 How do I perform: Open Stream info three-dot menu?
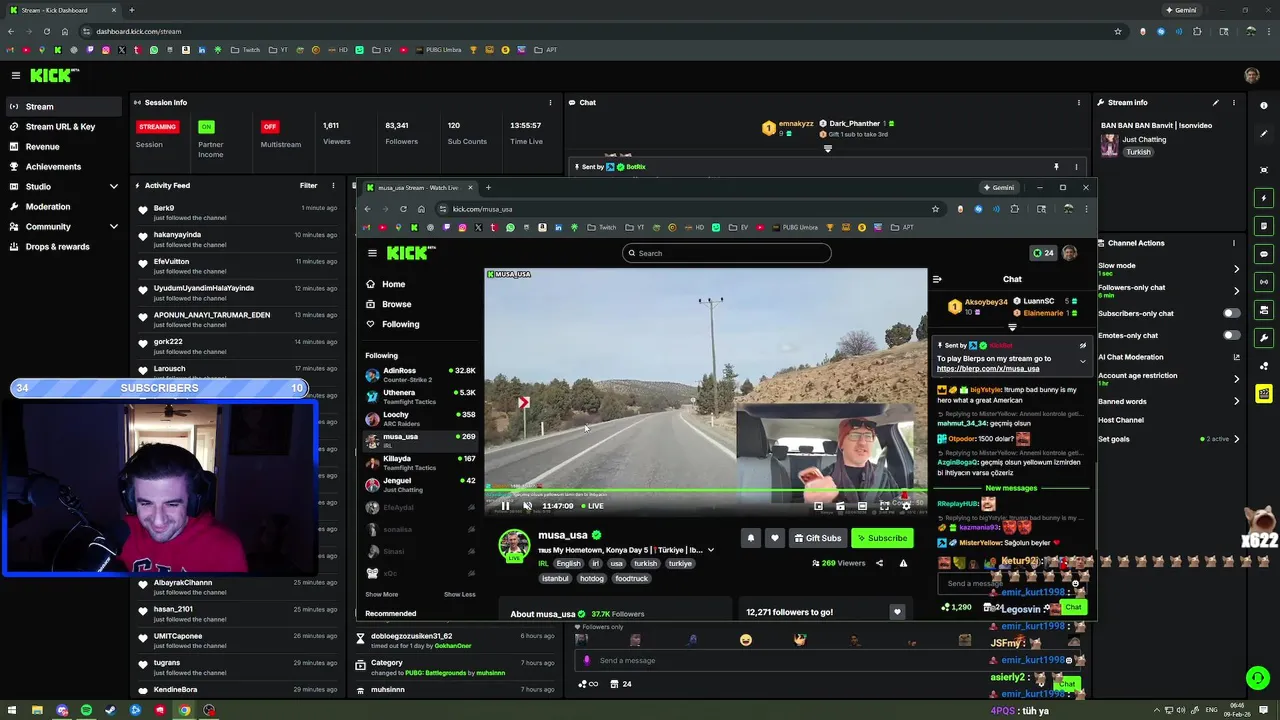pos(1233,102)
